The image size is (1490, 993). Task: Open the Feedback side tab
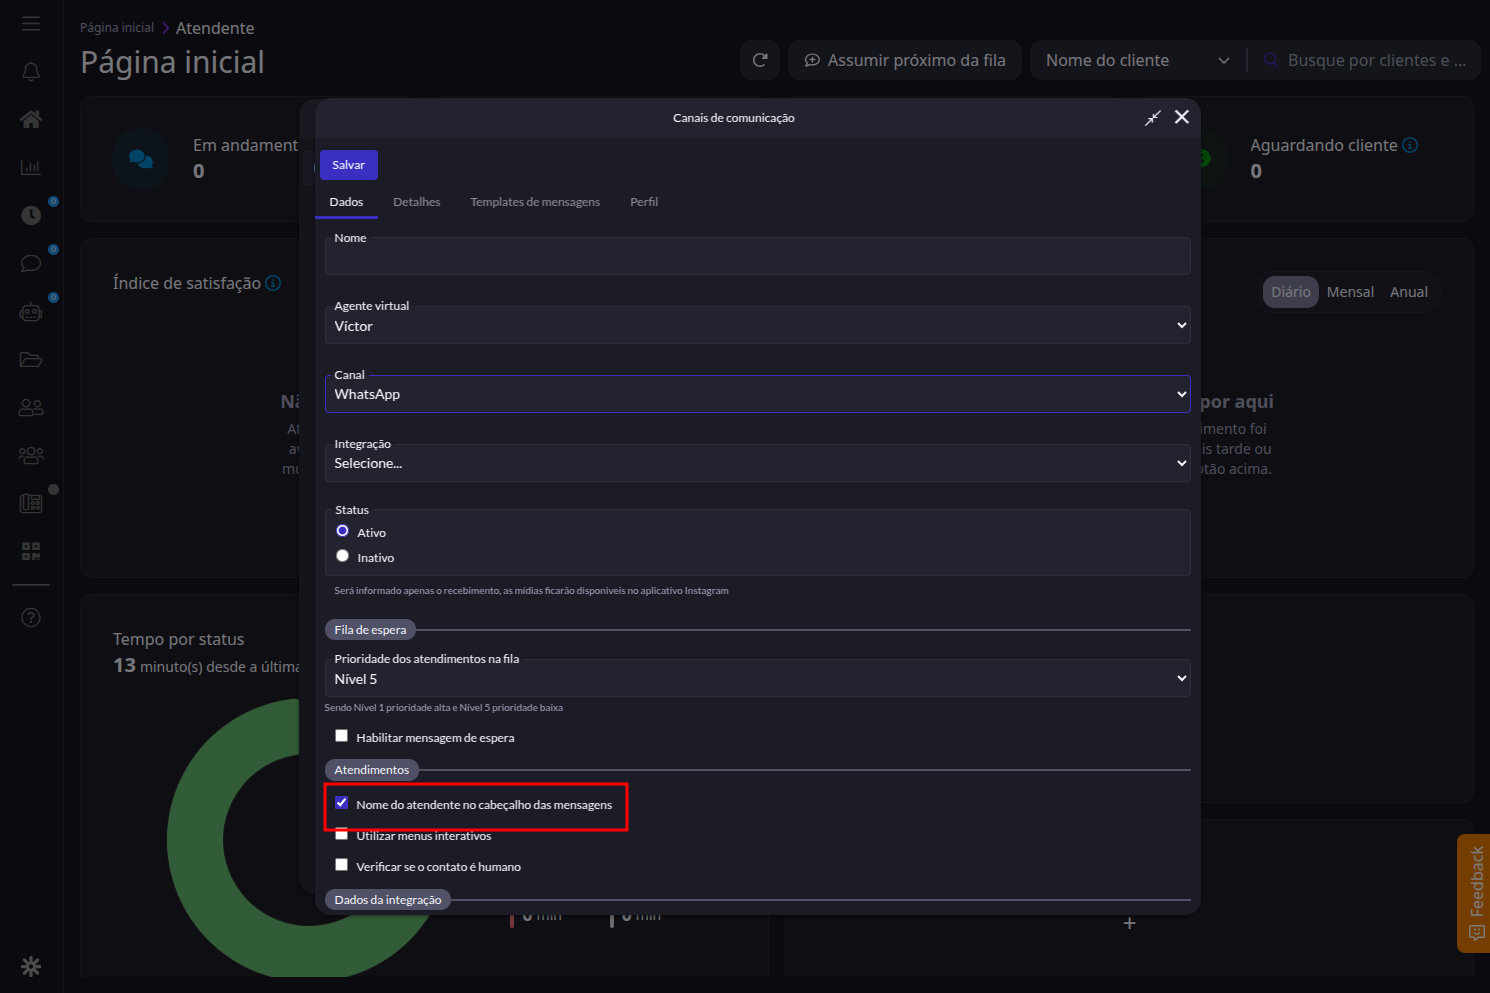pyautogui.click(x=1474, y=893)
